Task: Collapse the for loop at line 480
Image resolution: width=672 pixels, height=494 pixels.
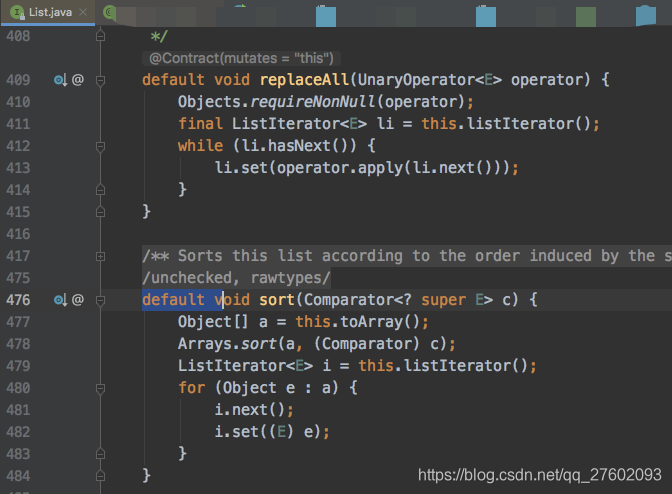Action: click(100, 389)
